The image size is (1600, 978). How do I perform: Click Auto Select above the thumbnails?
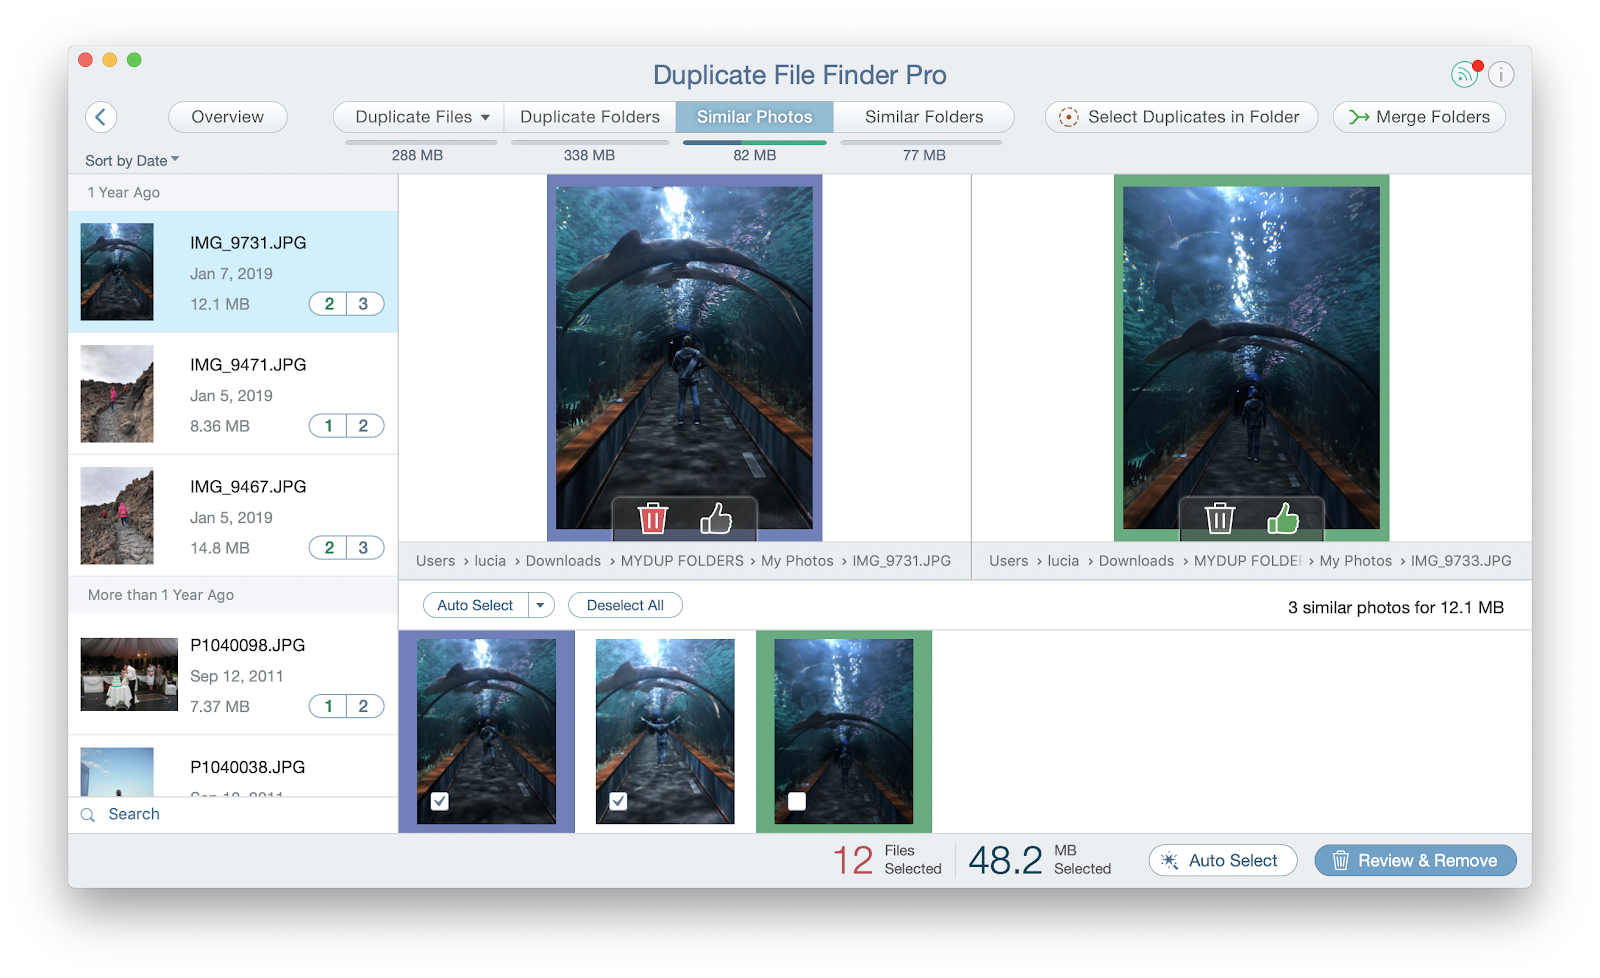tap(475, 605)
